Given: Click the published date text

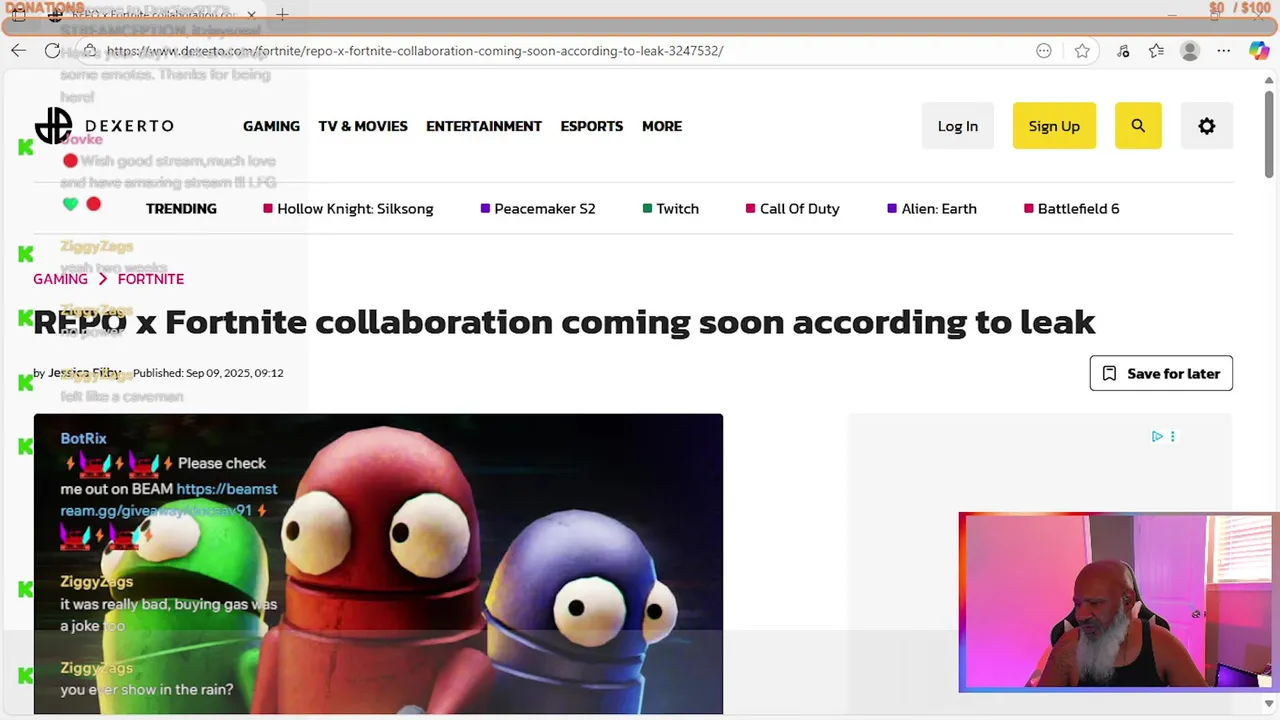Looking at the screenshot, I should [x=208, y=373].
